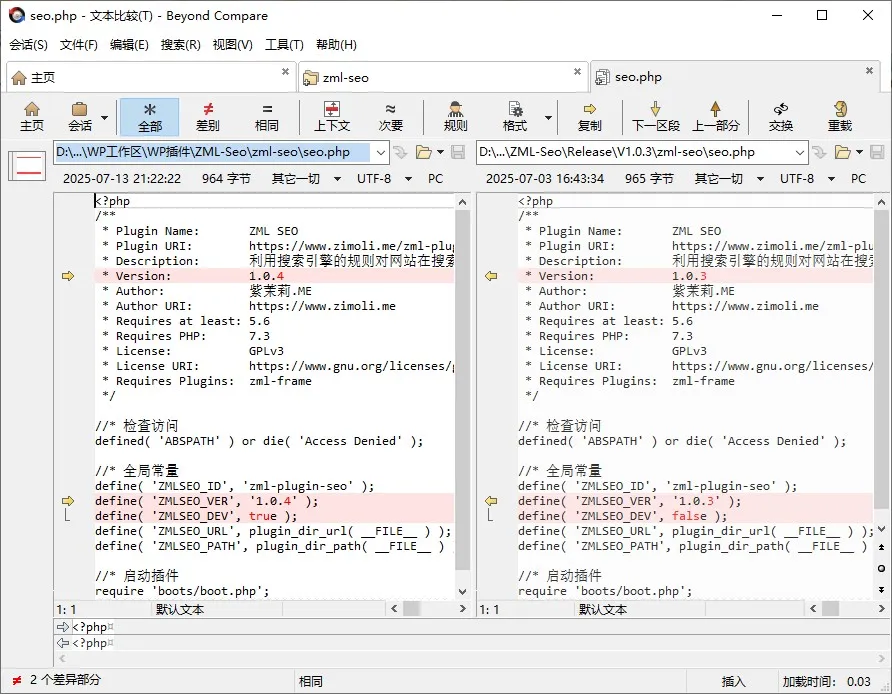The height and width of the screenshot is (694, 892).
Task: Click the right pane save icon
Action: pyautogui.click(x=877, y=152)
